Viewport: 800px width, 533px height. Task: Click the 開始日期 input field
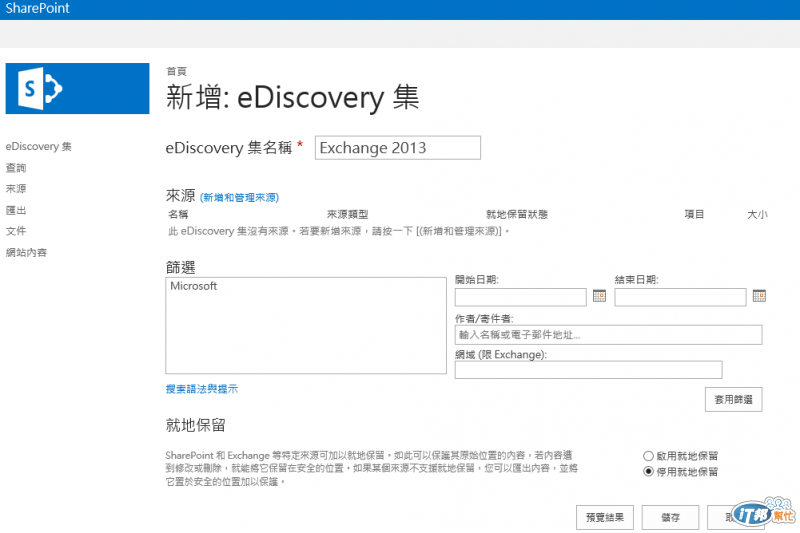pos(520,297)
